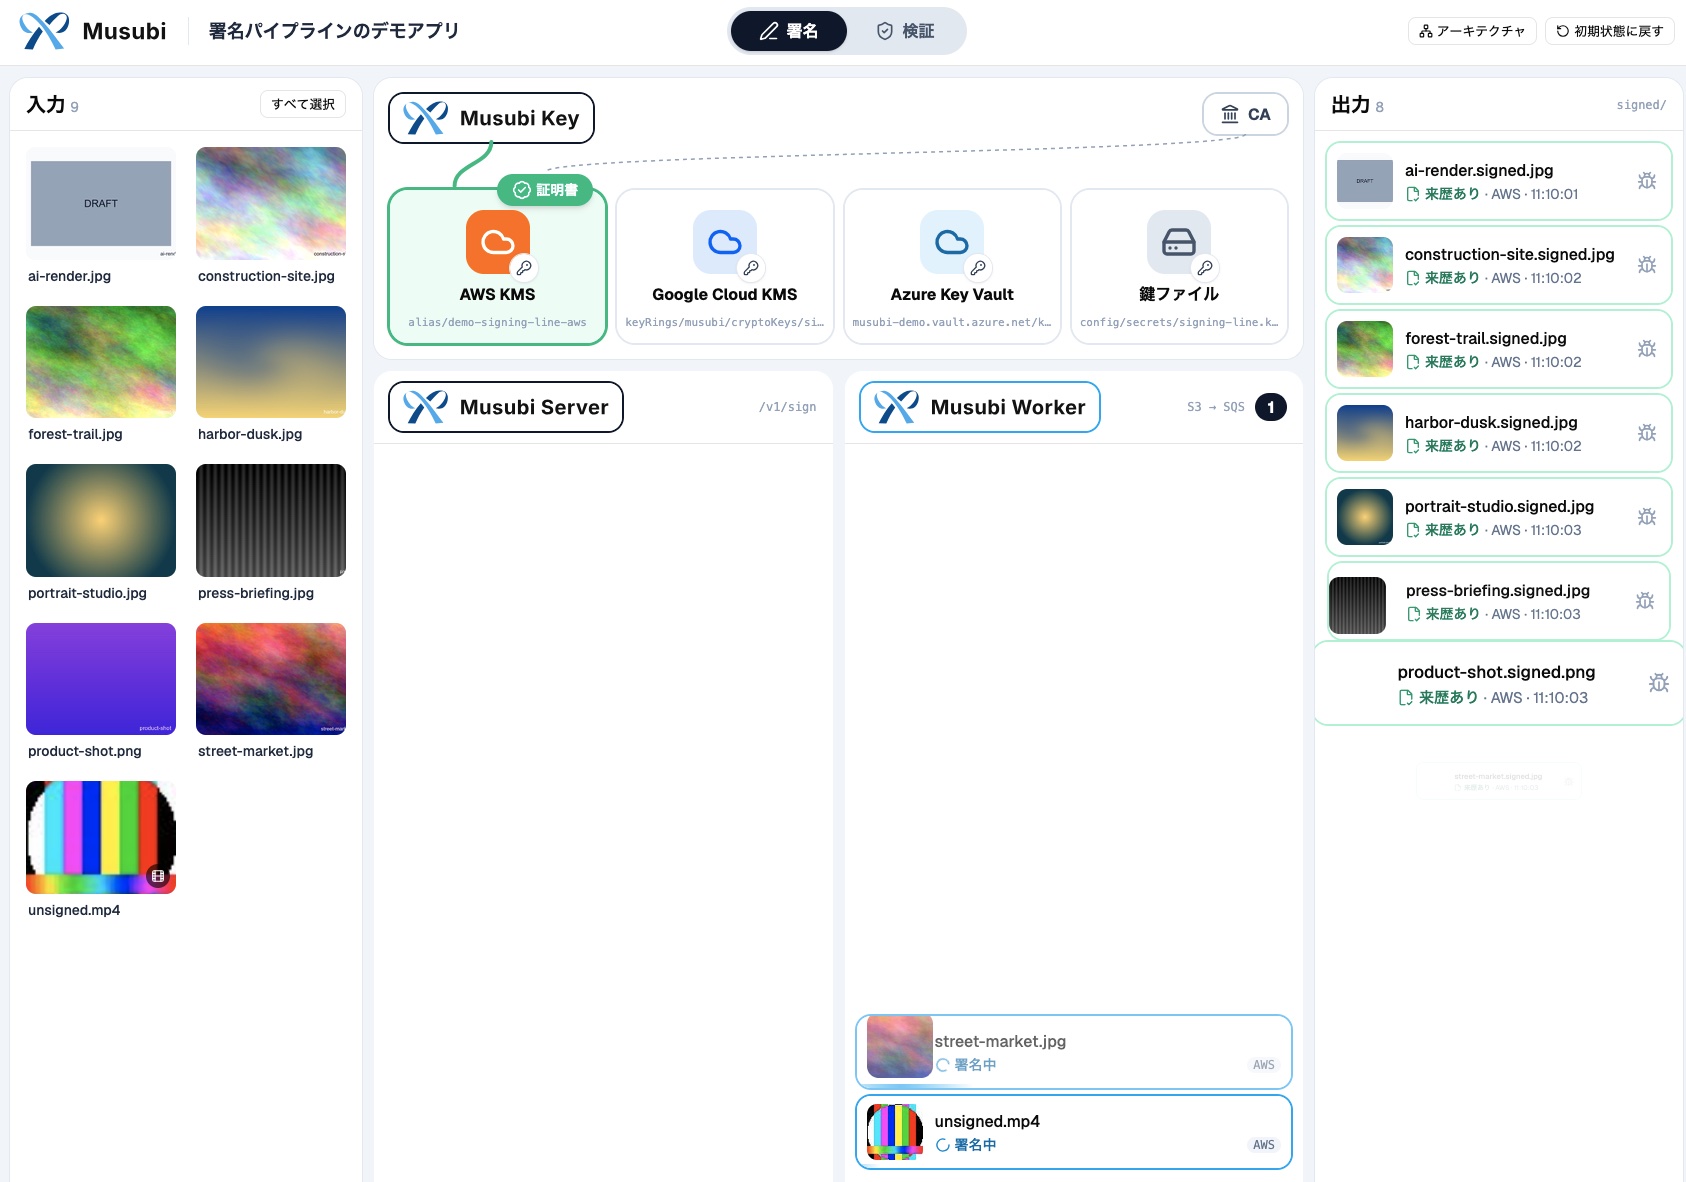
Task: Select the harbor-dusk.jpg input thumbnail
Action: tap(271, 362)
